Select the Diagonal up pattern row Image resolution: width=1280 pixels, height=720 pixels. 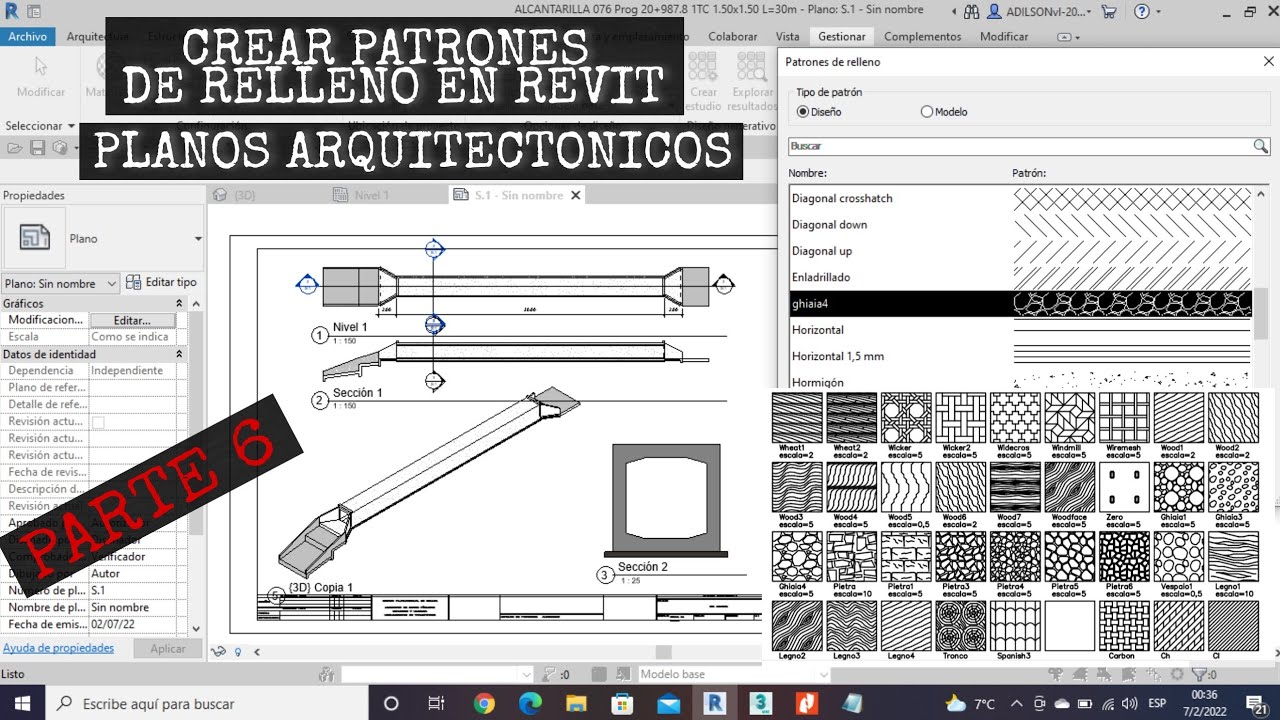pos(1021,251)
